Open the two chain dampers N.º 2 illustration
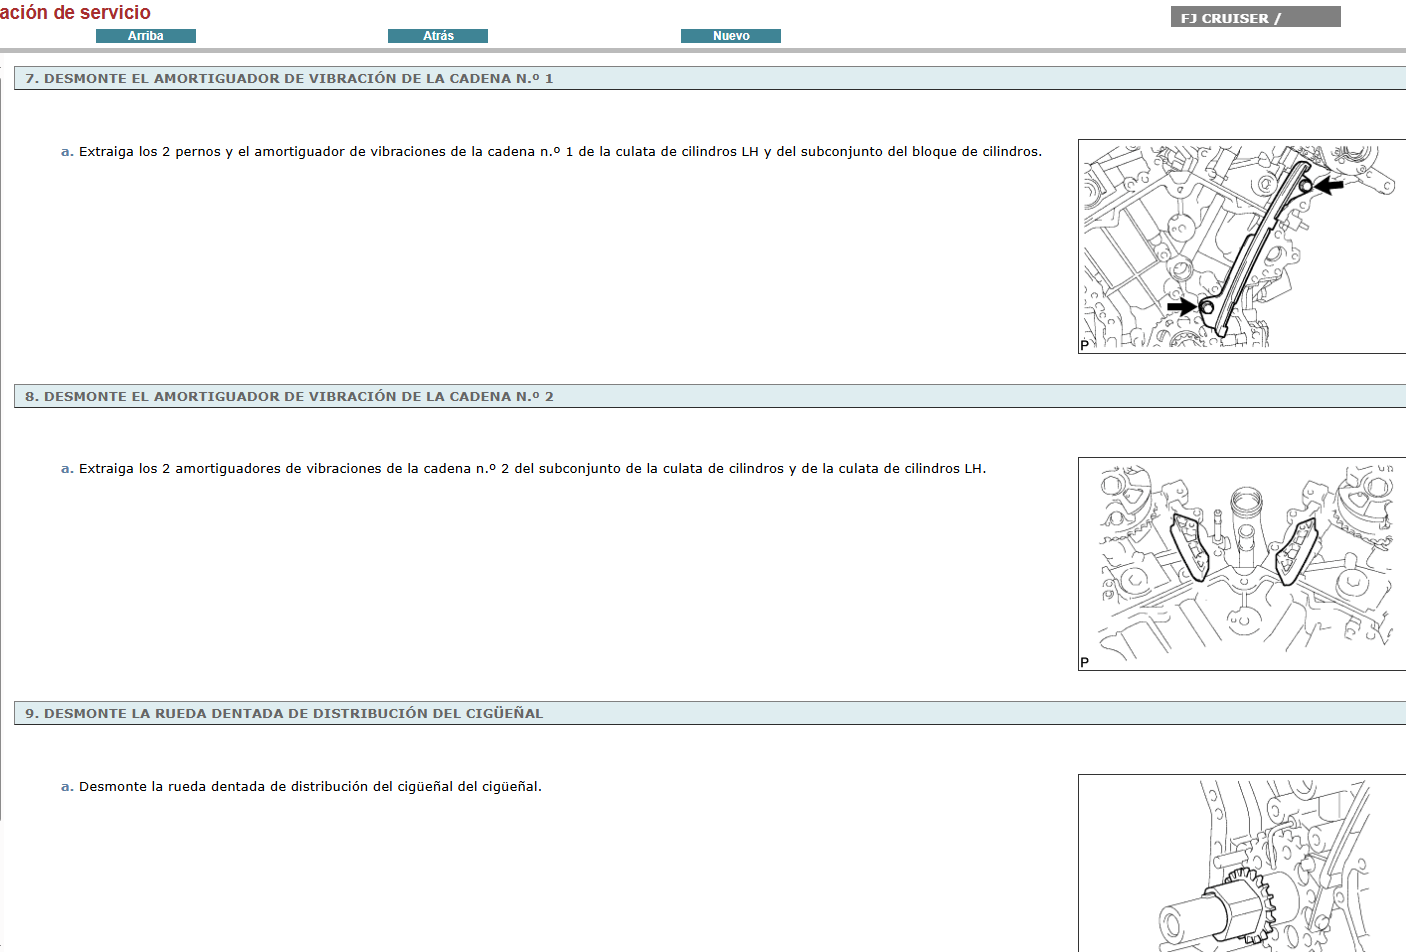This screenshot has height=952, width=1406. [x=1240, y=564]
